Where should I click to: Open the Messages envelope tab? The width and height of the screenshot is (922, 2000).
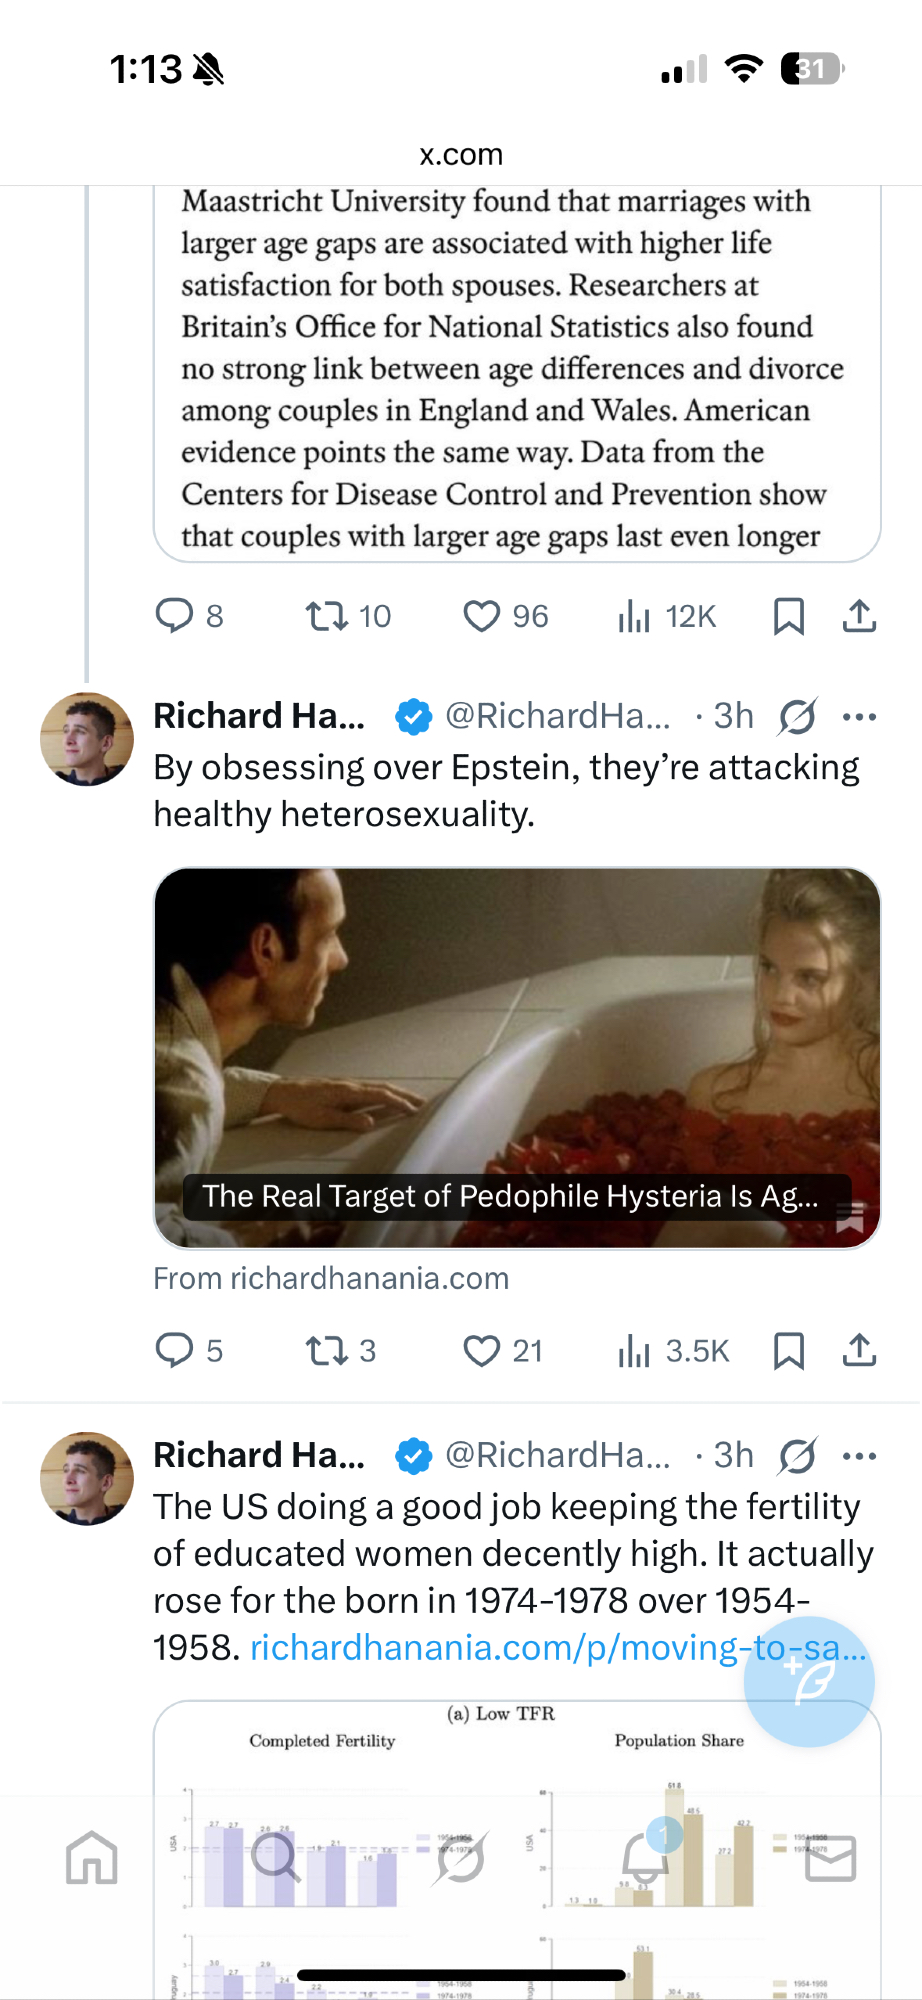(x=830, y=1858)
